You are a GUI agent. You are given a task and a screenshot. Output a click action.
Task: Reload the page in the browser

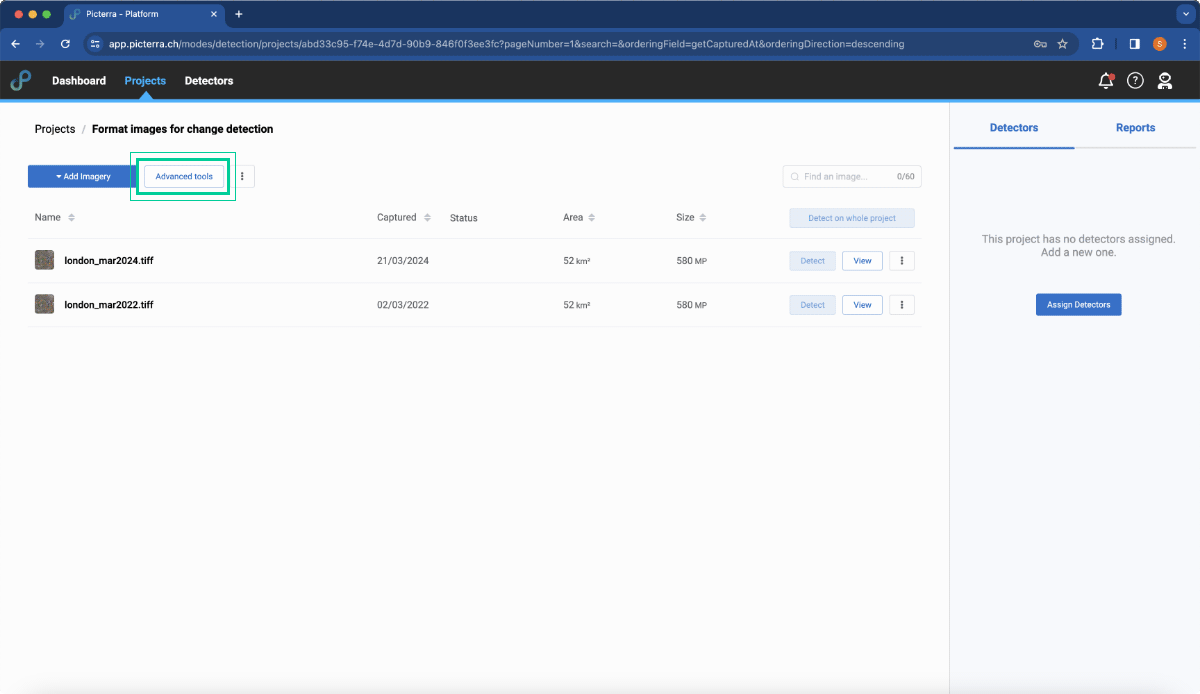[x=66, y=44]
